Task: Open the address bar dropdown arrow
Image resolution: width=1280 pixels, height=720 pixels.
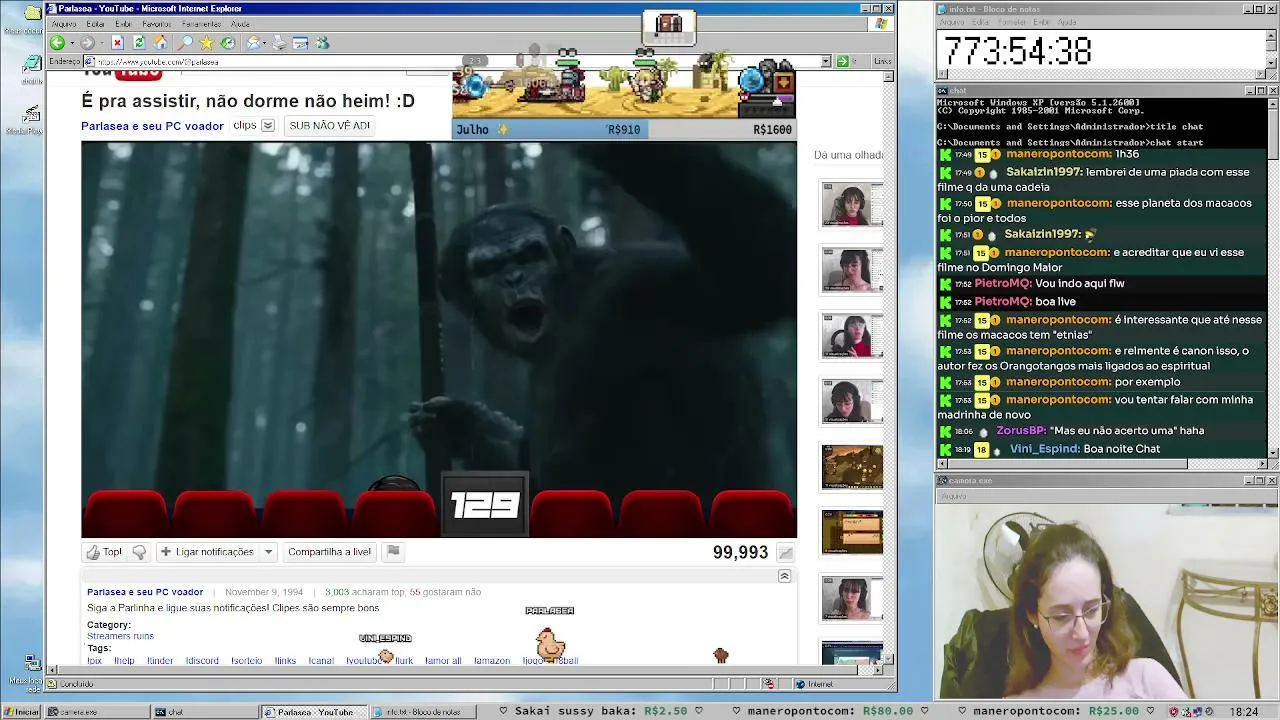Action: (x=826, y=61)
